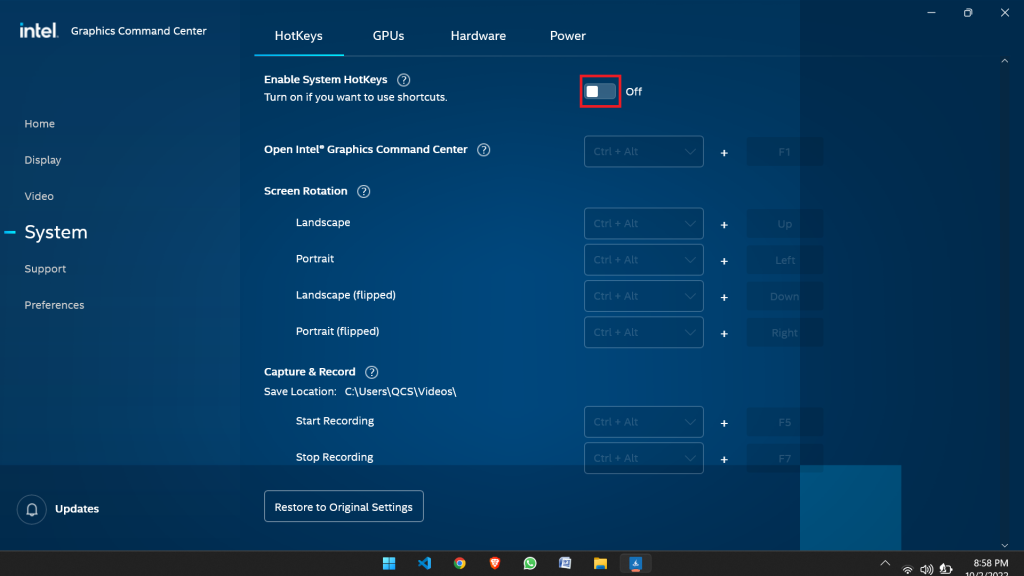Restore down the application window
This screenshot has height=576, width=1024.
968,12
